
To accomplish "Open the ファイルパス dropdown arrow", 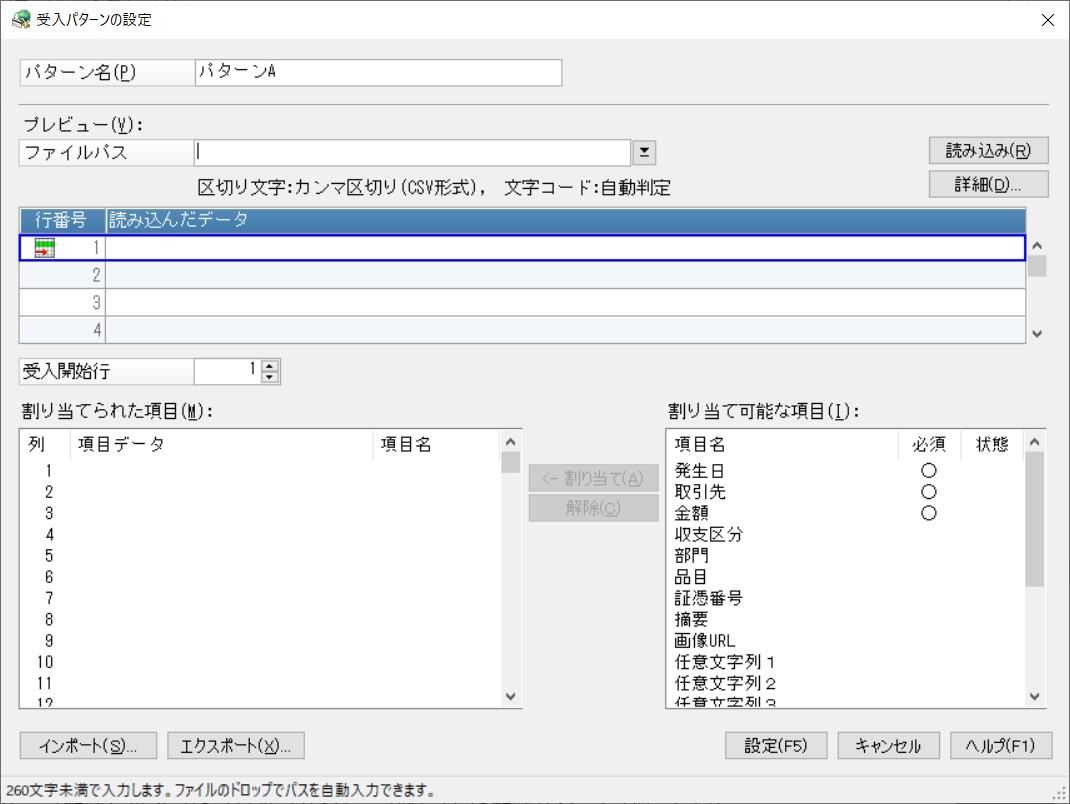I will click(x=644, y=152).
